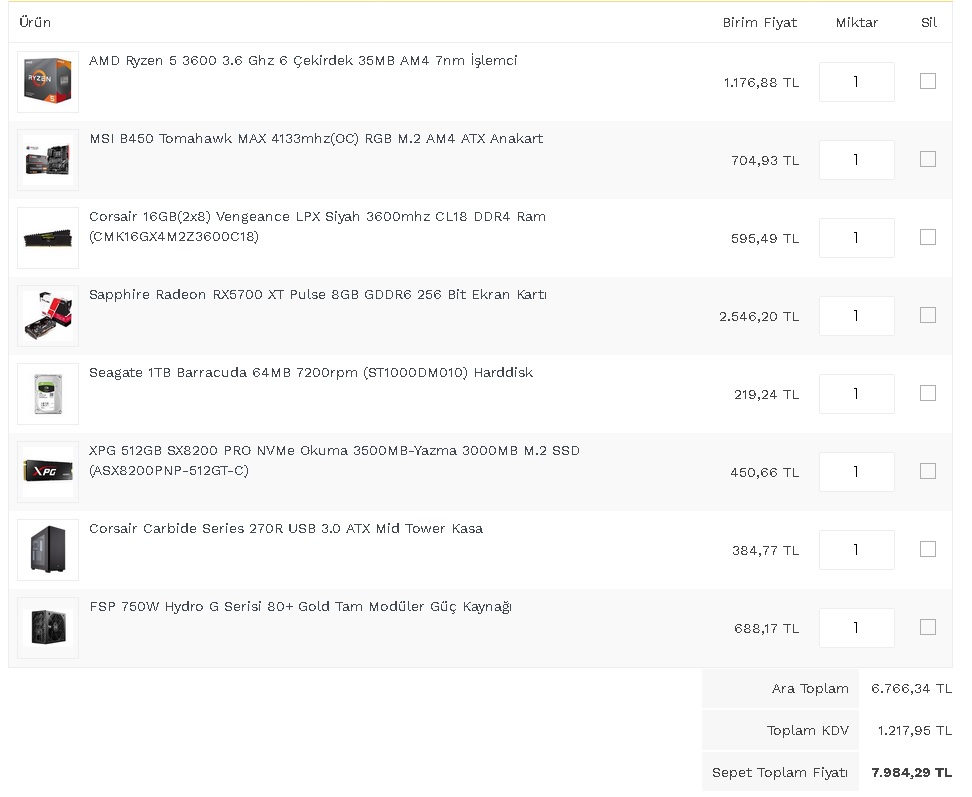Focus the quantity box for Corsair Vengeance RAM
972x797 pixels.
pyautogui.click(x=857, y=238)
